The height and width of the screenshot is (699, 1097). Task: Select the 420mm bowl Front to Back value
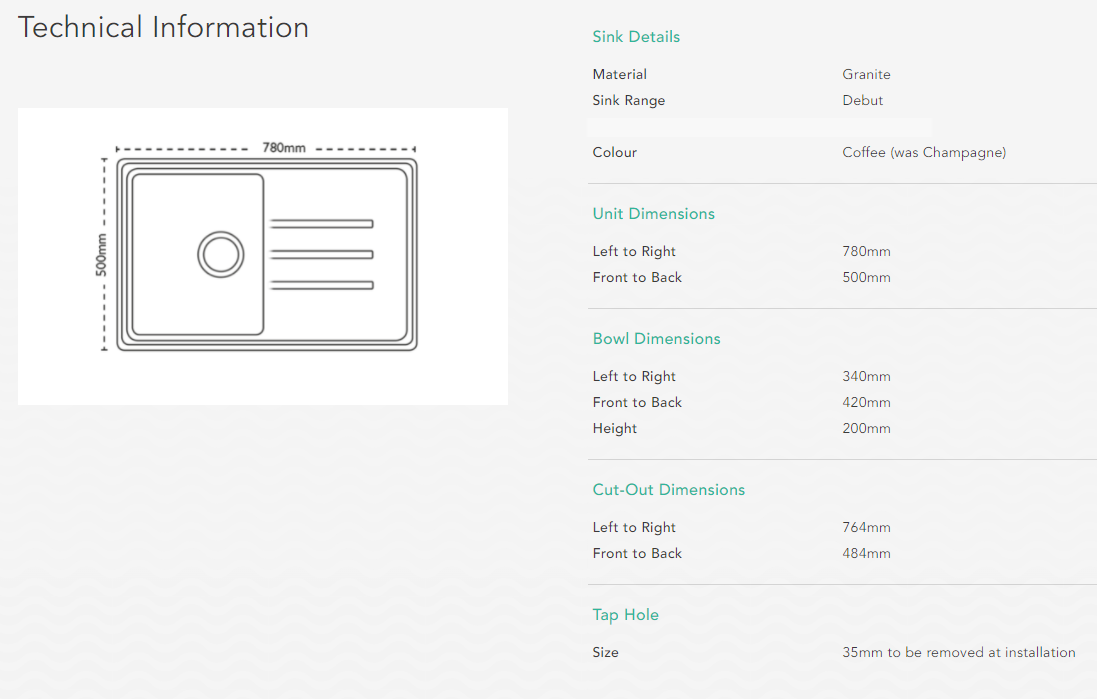click(x=866, y=403)
